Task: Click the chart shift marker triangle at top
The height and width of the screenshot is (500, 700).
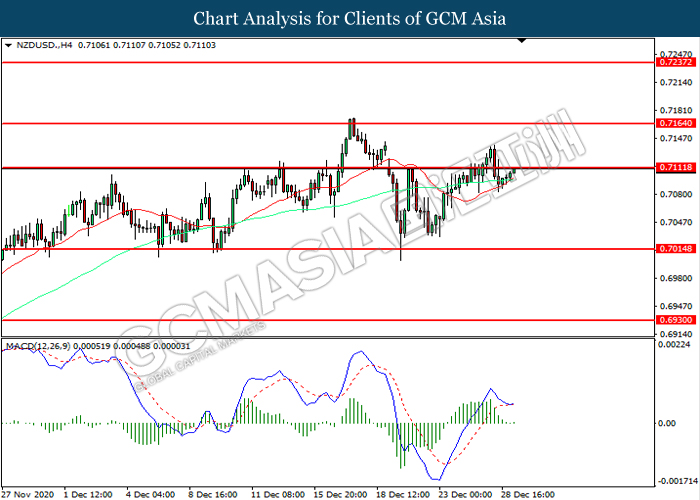Action: point(521,41)
